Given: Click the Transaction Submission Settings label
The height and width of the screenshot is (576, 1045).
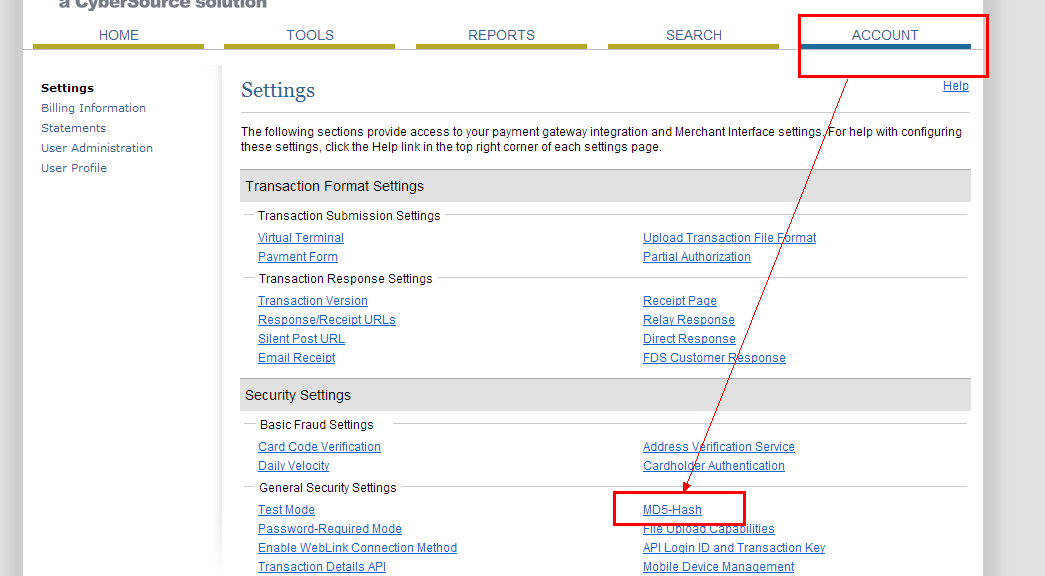Looking at the screenshot, I should (x=349, y=216).
